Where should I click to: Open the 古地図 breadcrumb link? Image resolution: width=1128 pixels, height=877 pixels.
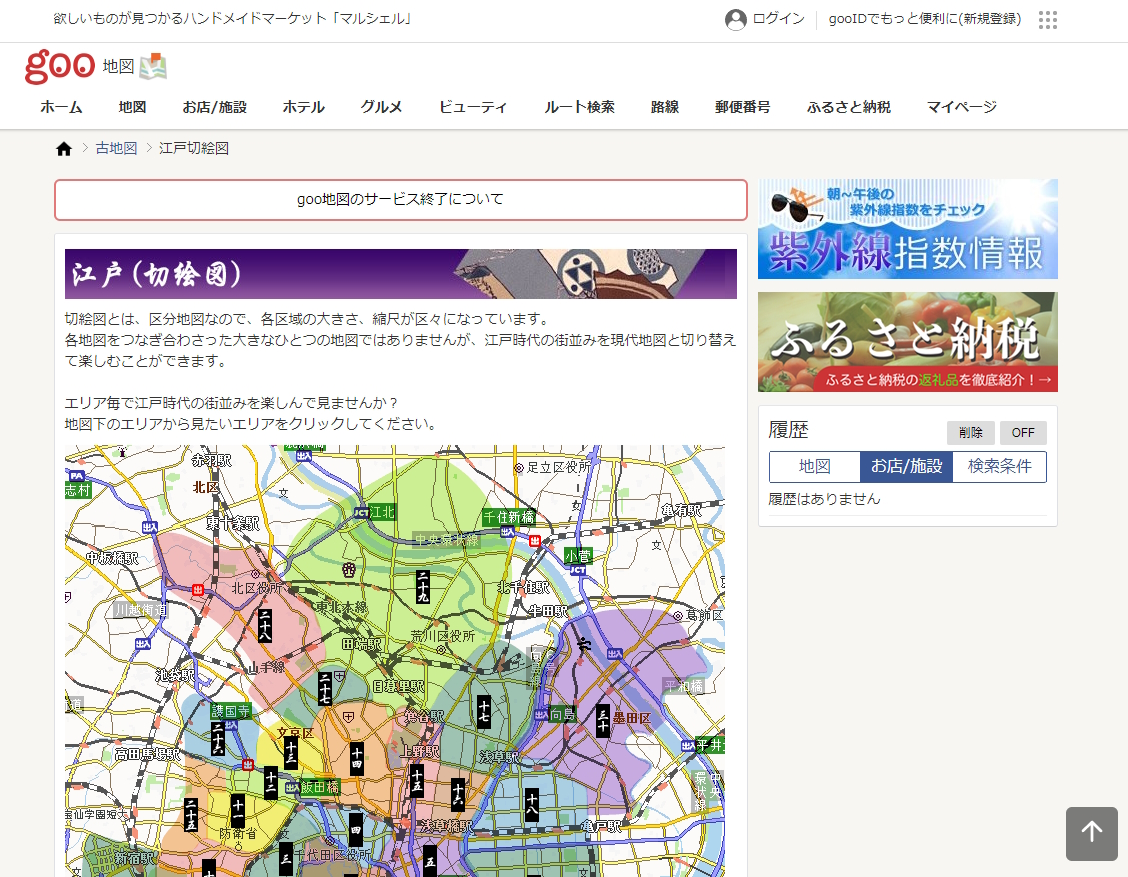coord(117,147)
